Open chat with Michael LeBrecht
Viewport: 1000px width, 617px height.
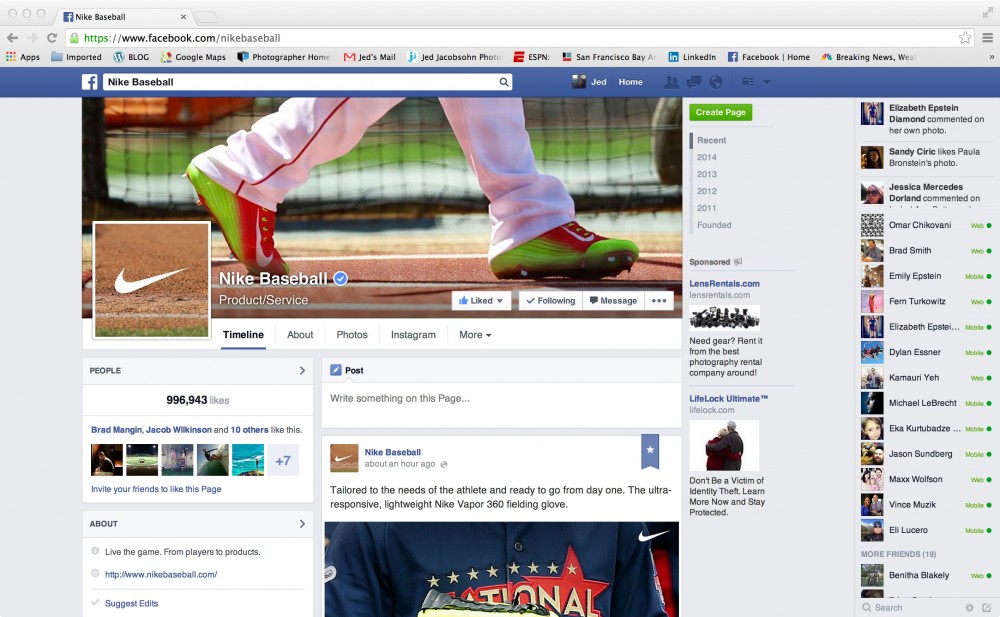[926, 403]
